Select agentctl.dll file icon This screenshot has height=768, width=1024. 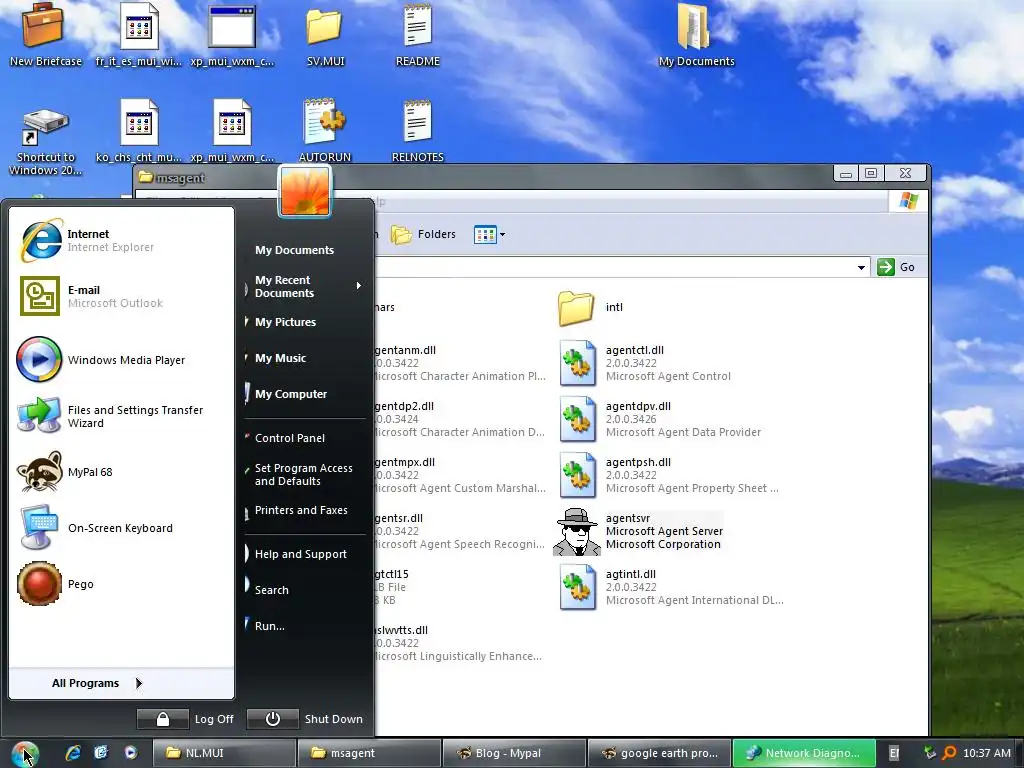click(577, 363)
